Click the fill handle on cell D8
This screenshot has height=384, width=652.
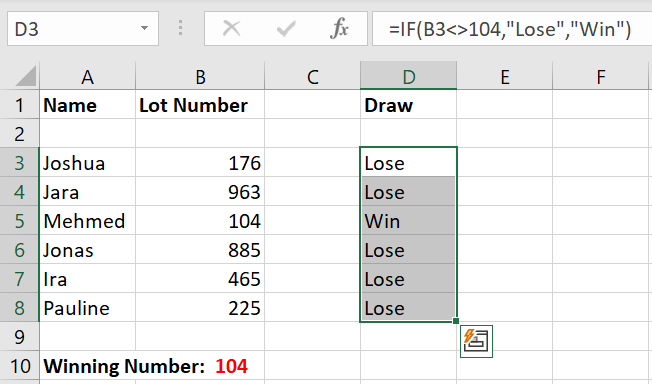pos(456,321)
